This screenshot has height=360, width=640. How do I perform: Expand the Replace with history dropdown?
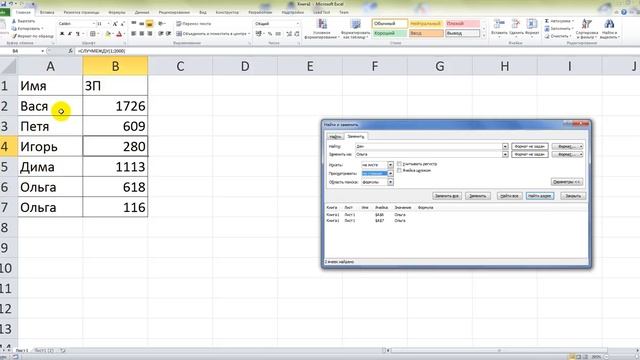(505, 154)
